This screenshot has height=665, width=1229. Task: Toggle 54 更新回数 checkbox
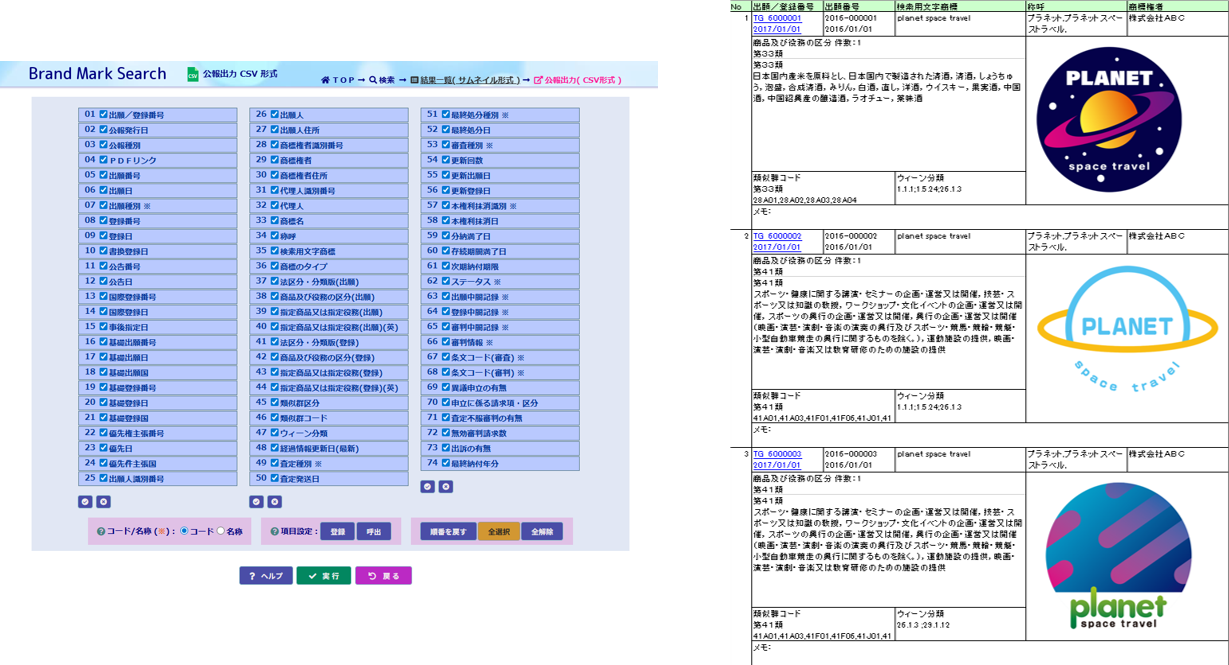446,160
